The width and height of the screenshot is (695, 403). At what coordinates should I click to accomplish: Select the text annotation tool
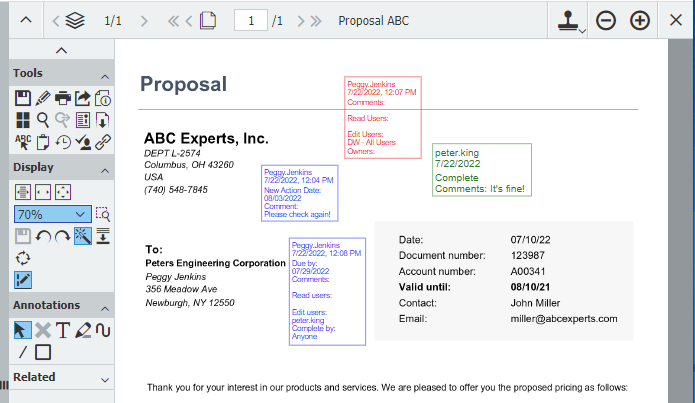[x=62, y=329]
